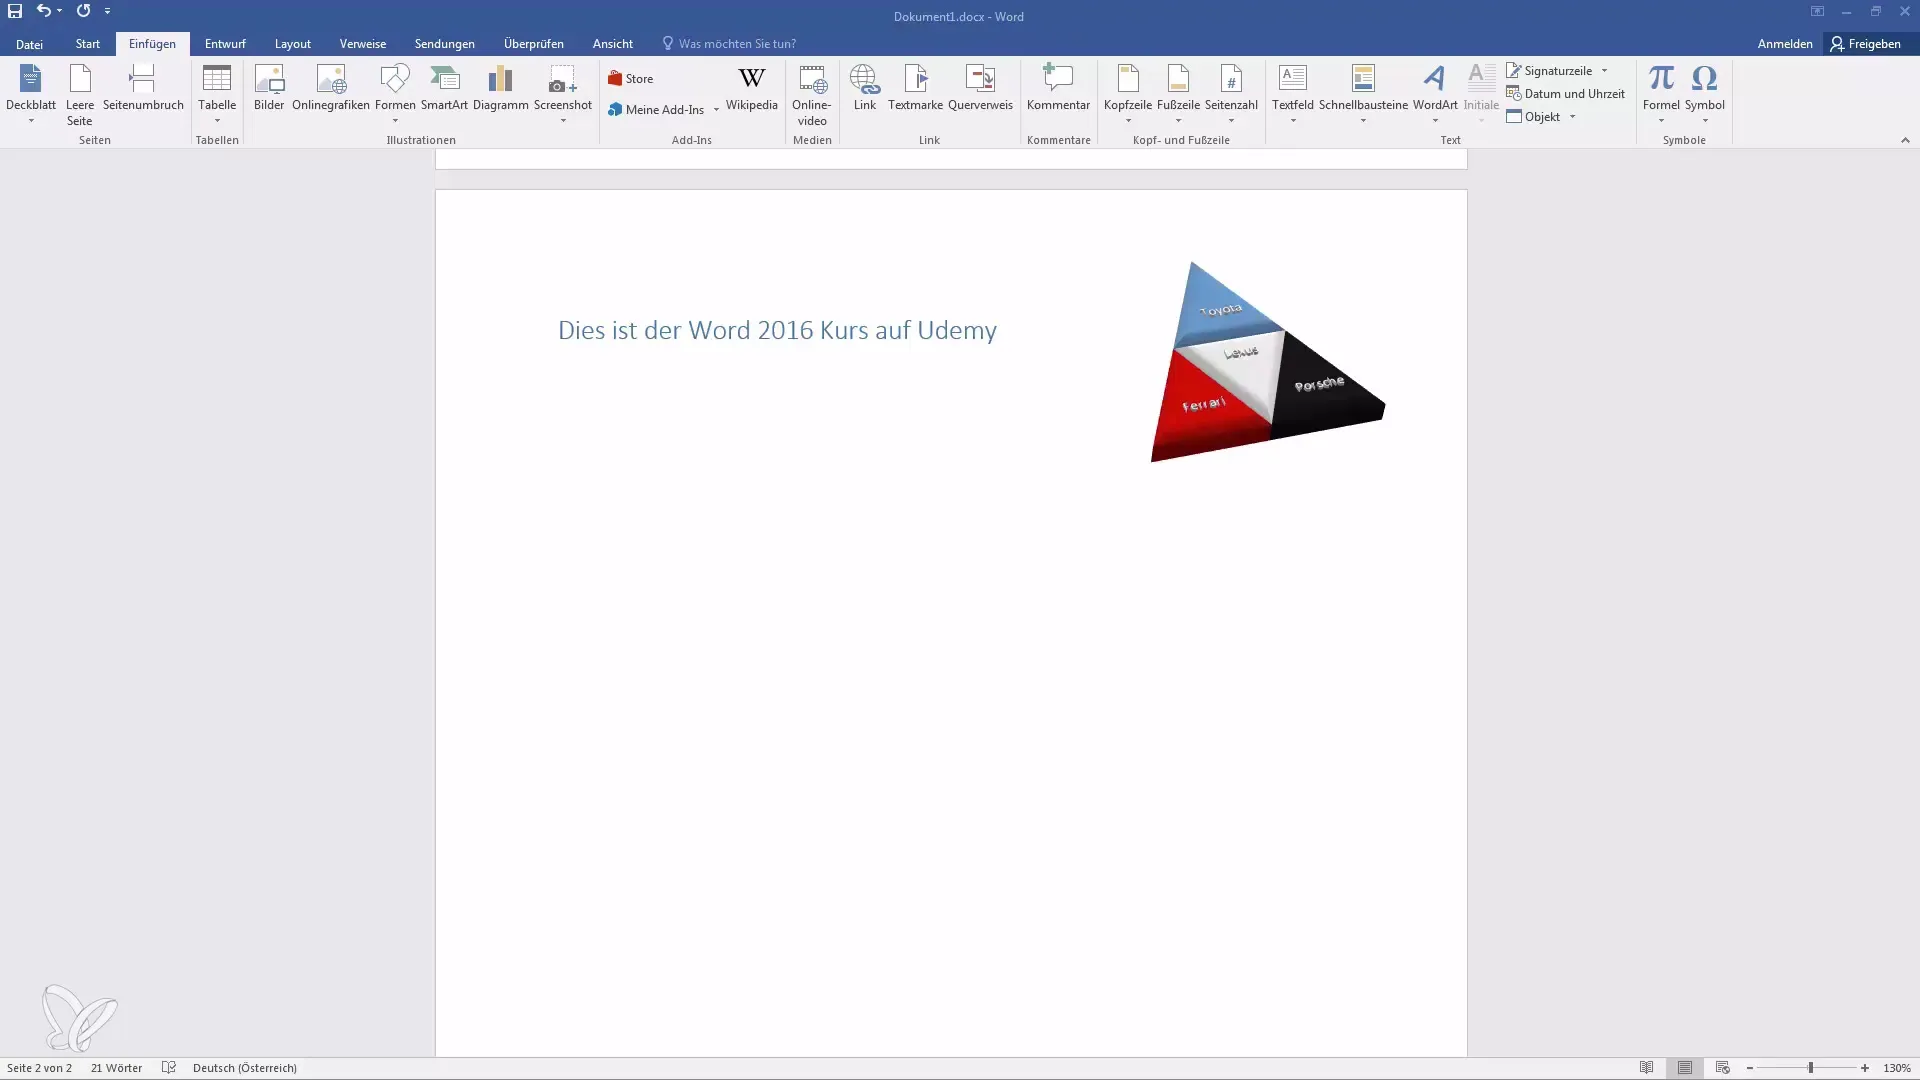Switch to the Verweise tab
Screen dimensions: 1920x1080
[363, 44]
